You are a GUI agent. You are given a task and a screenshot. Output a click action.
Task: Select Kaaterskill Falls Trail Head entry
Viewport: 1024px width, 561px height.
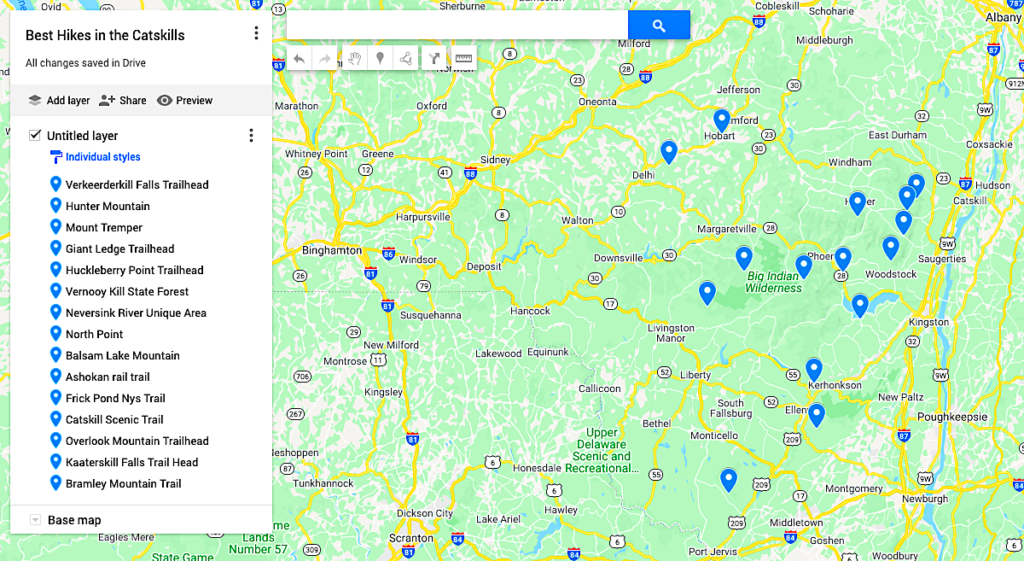131,462
